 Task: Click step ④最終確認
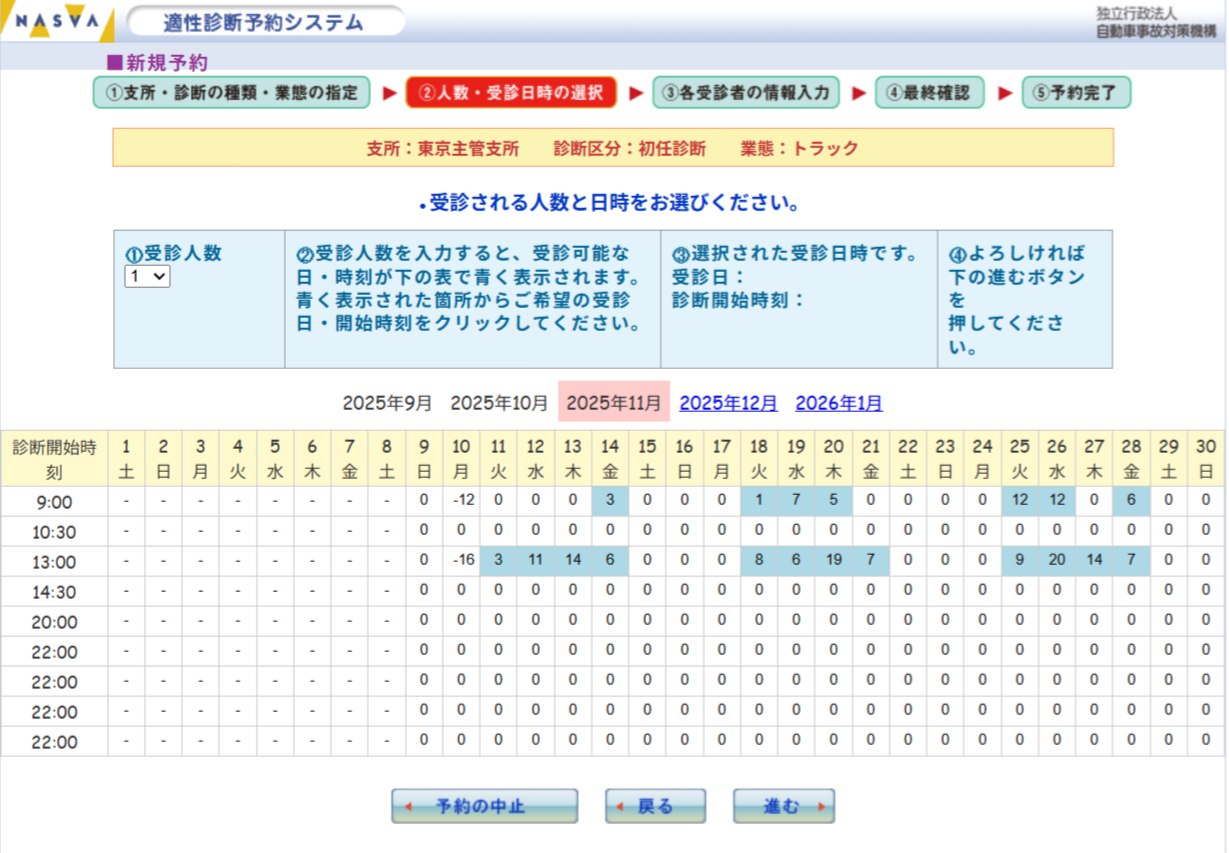tap(929, 93)
